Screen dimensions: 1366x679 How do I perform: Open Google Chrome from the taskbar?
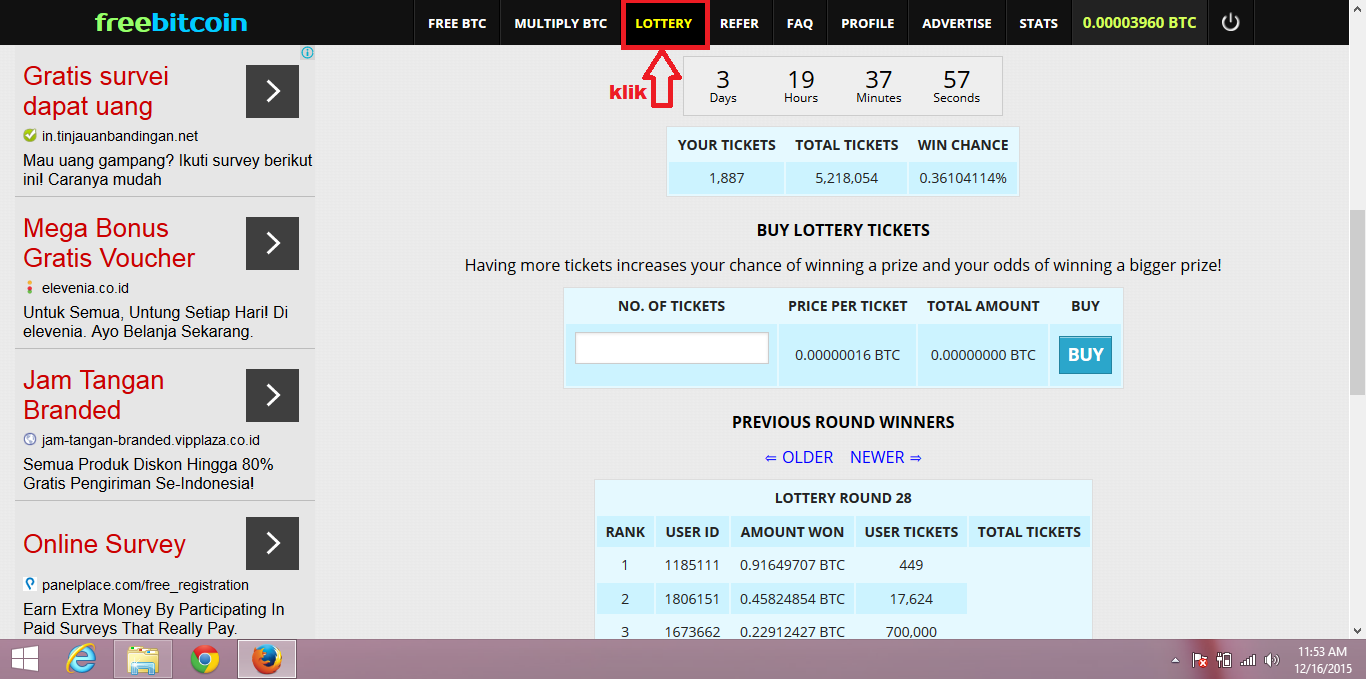[x=205, y=659]
